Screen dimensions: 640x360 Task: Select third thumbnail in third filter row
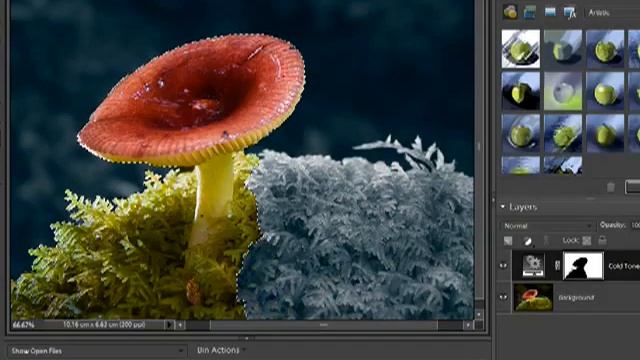[605, 133]
